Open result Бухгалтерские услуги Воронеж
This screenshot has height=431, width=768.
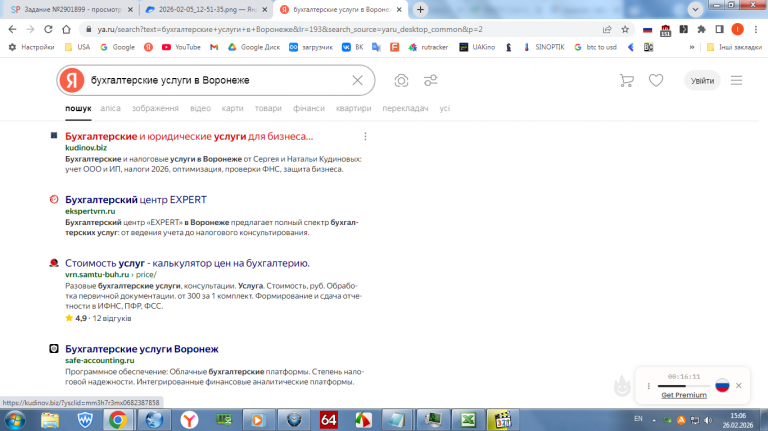pyautogui.click(x=142, y=349)
